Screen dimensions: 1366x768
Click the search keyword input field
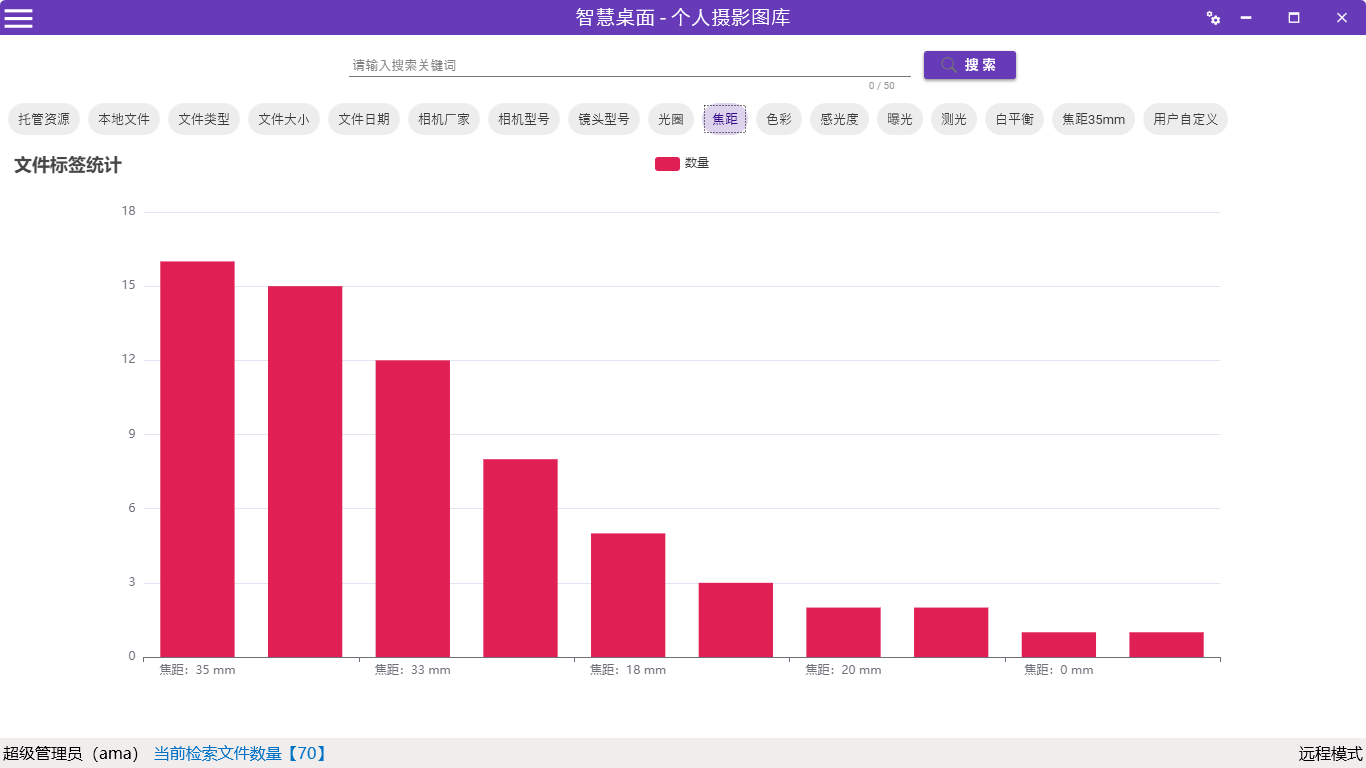[x=628, y=65]
